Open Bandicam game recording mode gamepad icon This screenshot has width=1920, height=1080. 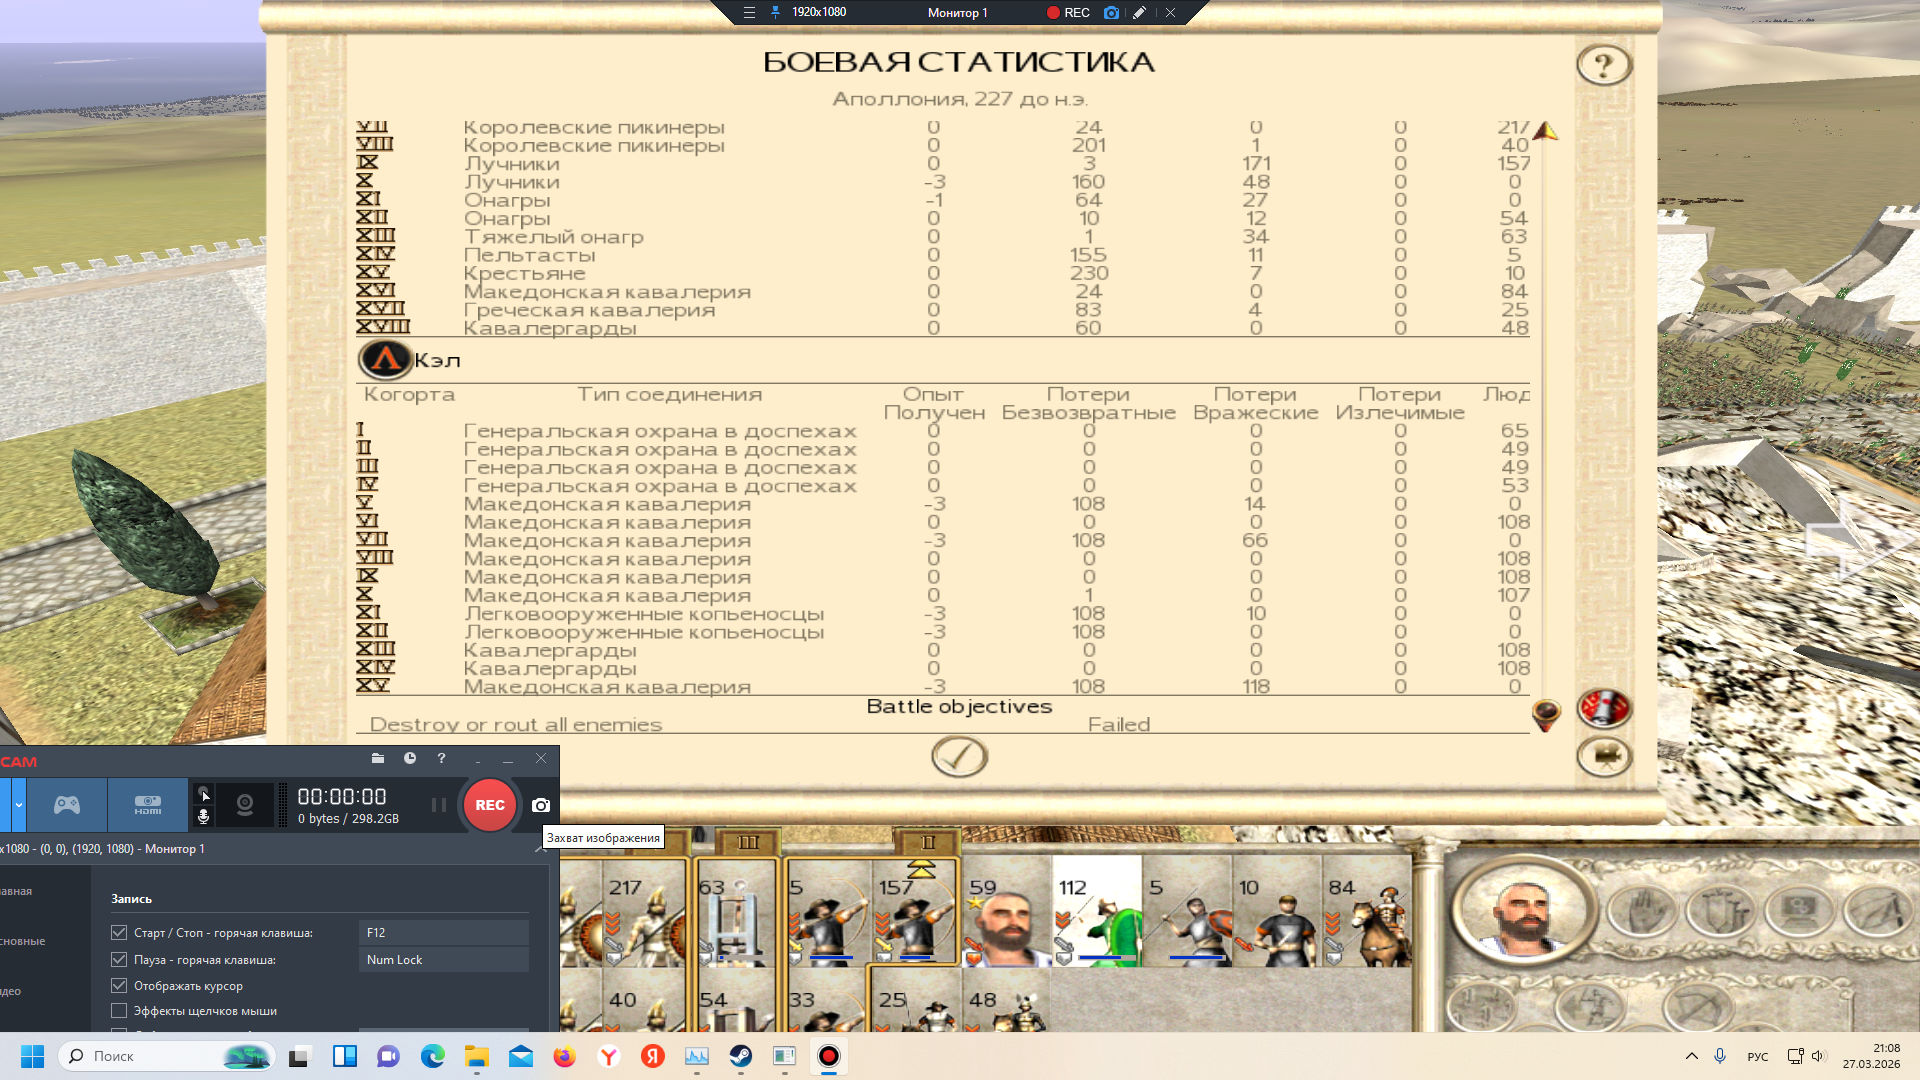[x=67, y=805]
